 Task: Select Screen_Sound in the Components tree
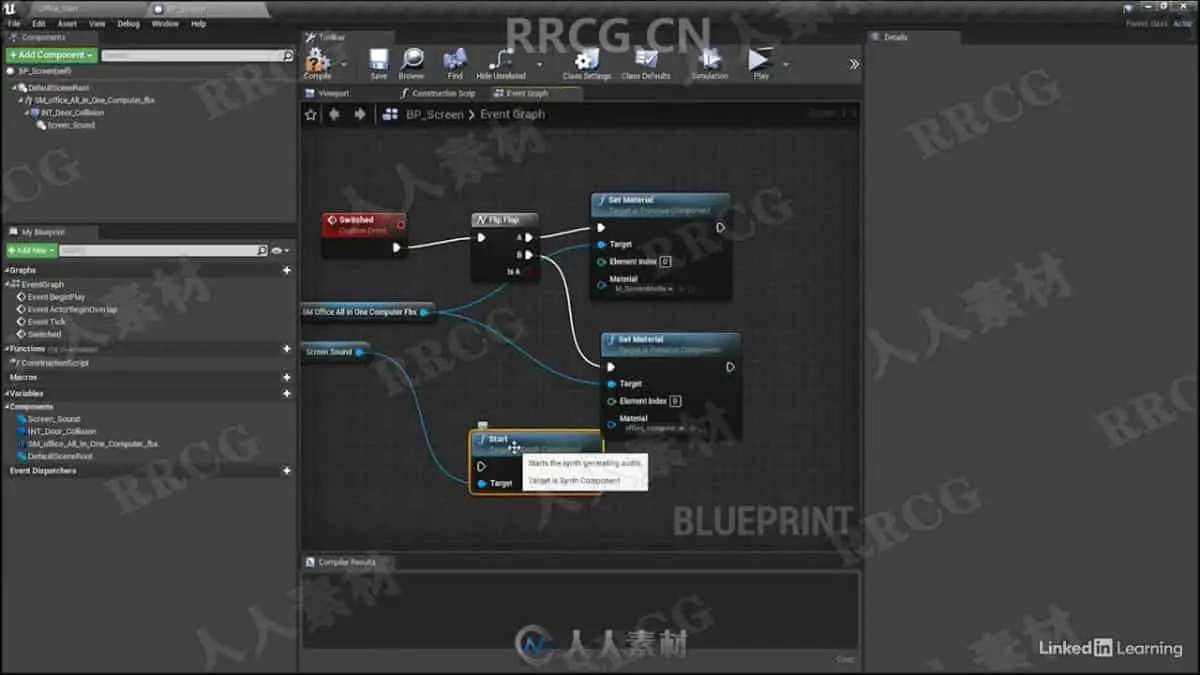70,125
